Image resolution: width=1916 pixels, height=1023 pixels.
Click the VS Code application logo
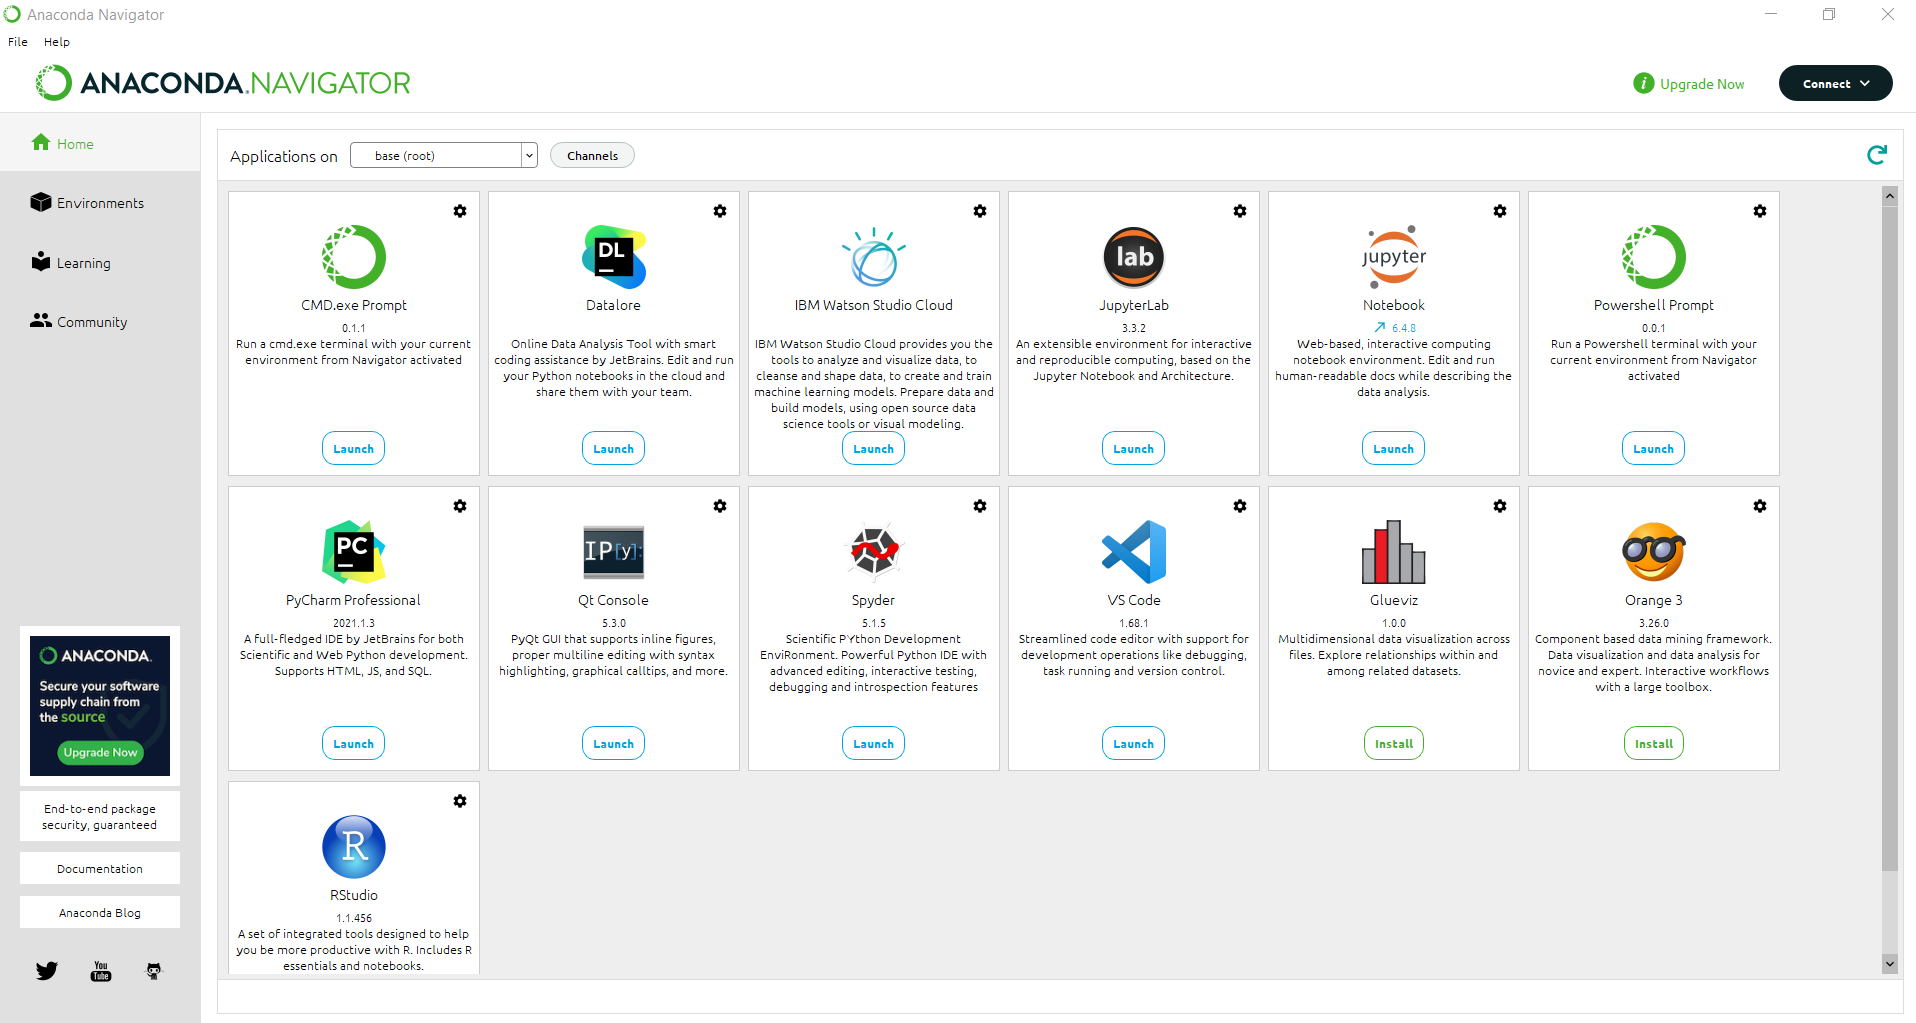[x=1133, y=552]
